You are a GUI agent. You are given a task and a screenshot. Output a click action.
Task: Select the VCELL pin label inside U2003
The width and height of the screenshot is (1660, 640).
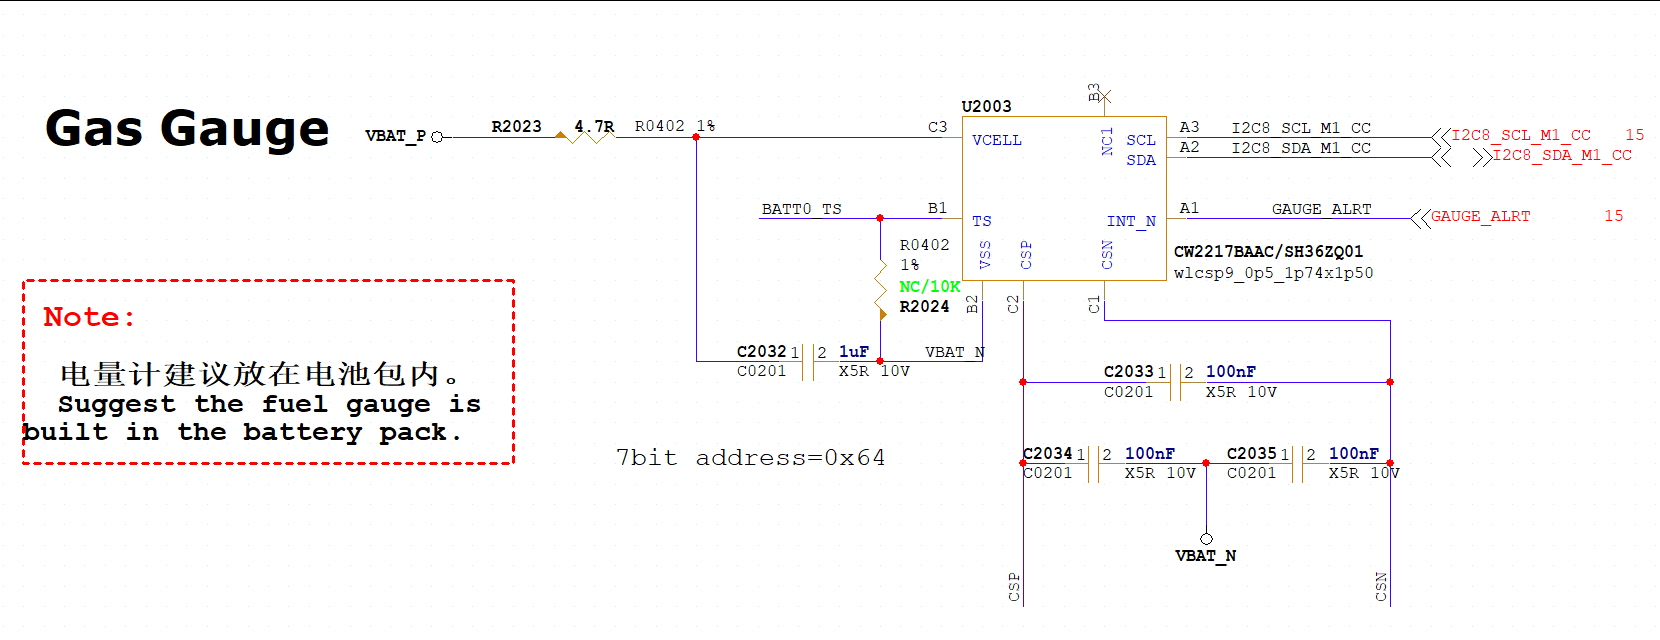[x=996, y=140]
